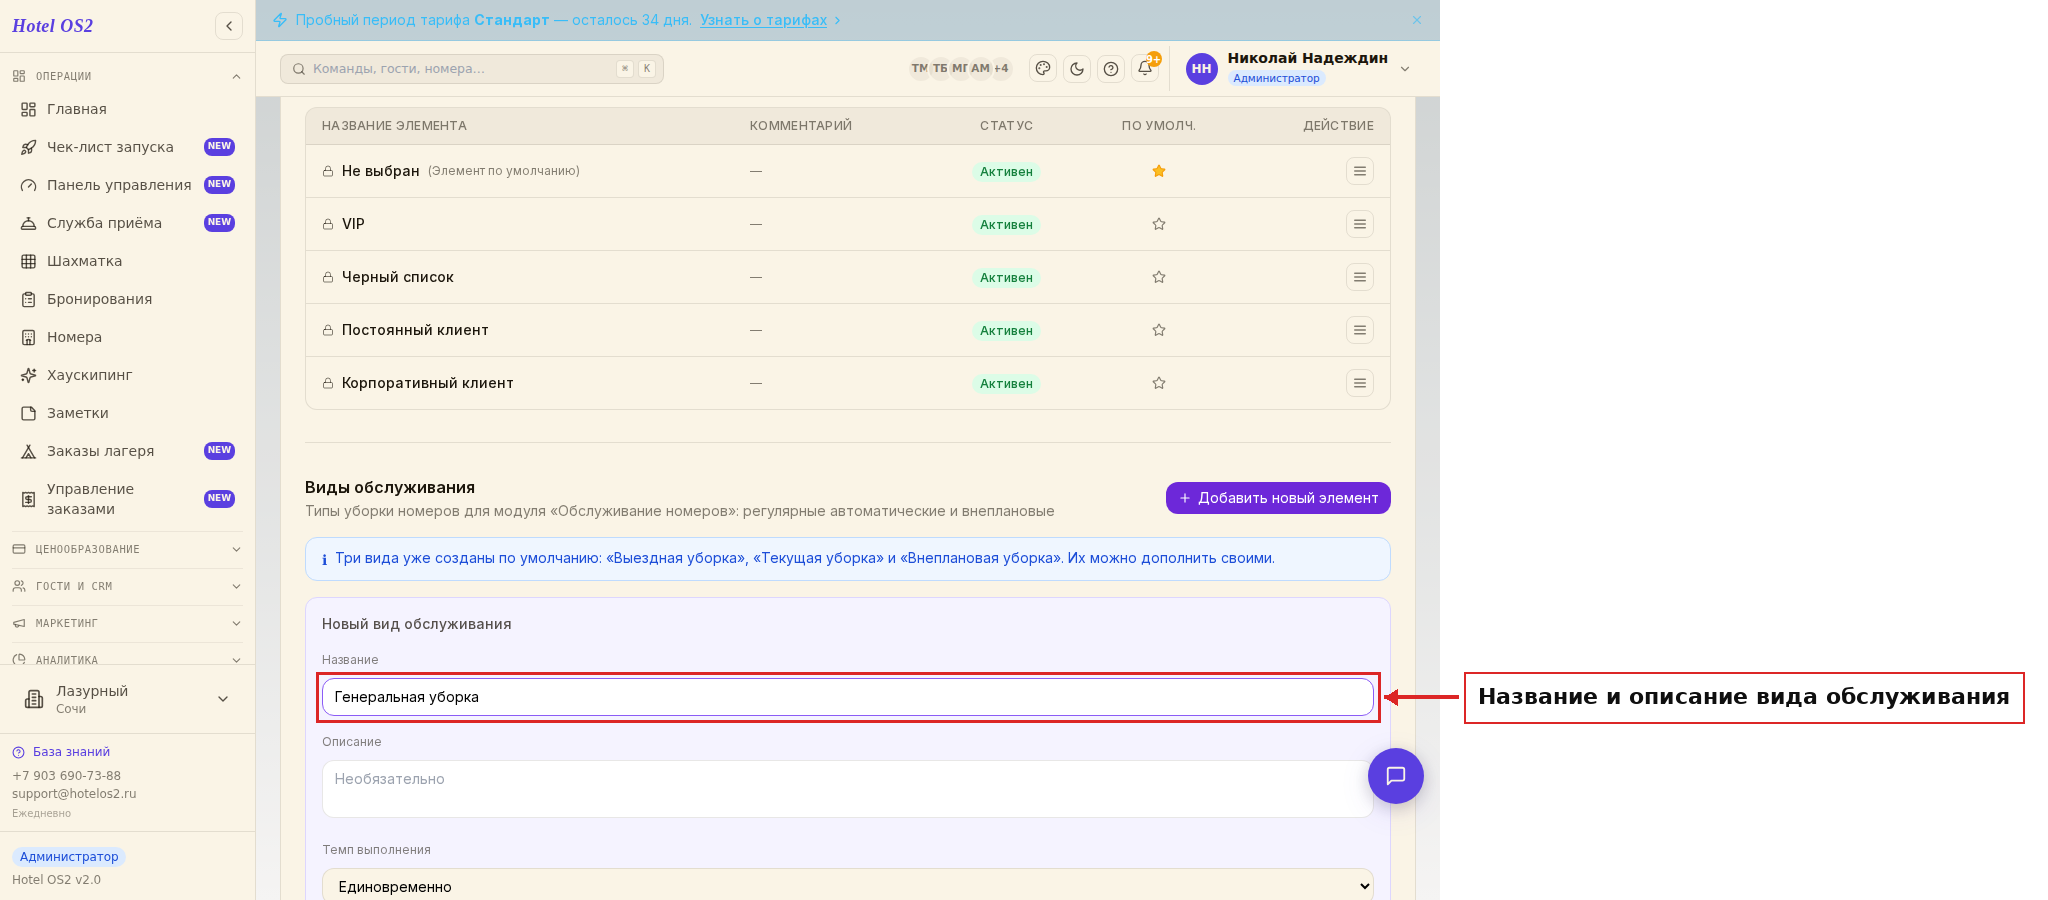The height and width of the screenshot is (900, 2048).
Task: Collapse sidebar with the chevron button
Action: 229,26
